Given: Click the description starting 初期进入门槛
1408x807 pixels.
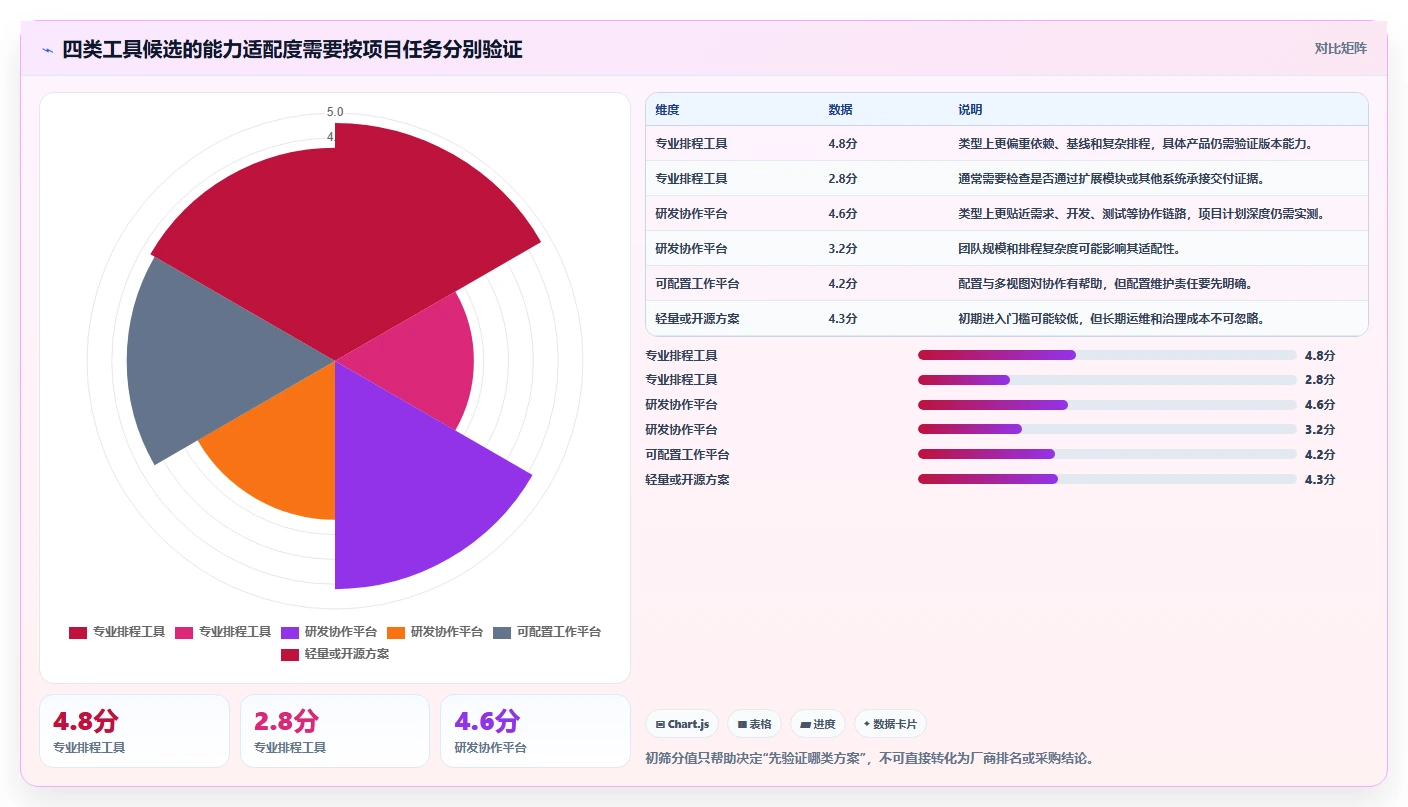Looking at the screenshot, I should 1111,319.
